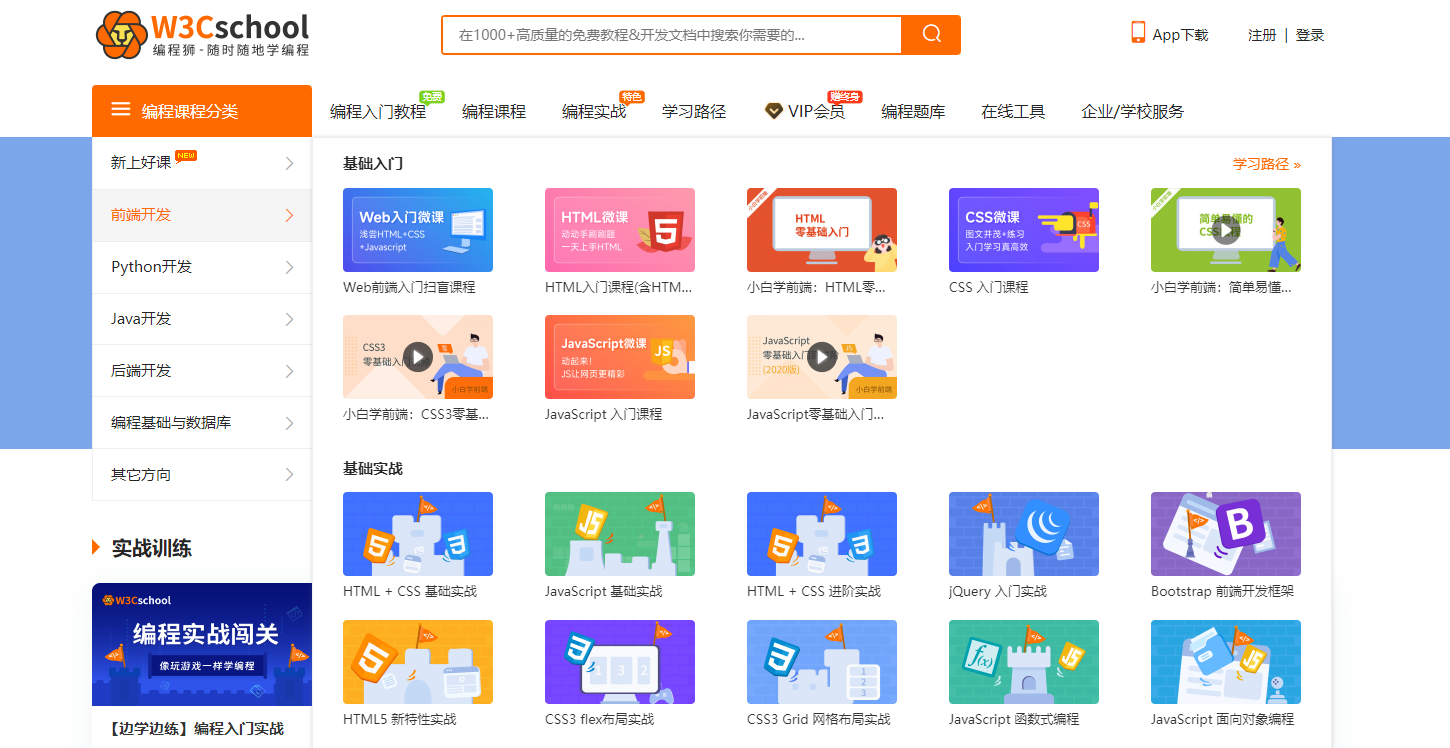Click the 小白学前端：HTML零... title
The image size is (1450, 748).
(817, 287)
